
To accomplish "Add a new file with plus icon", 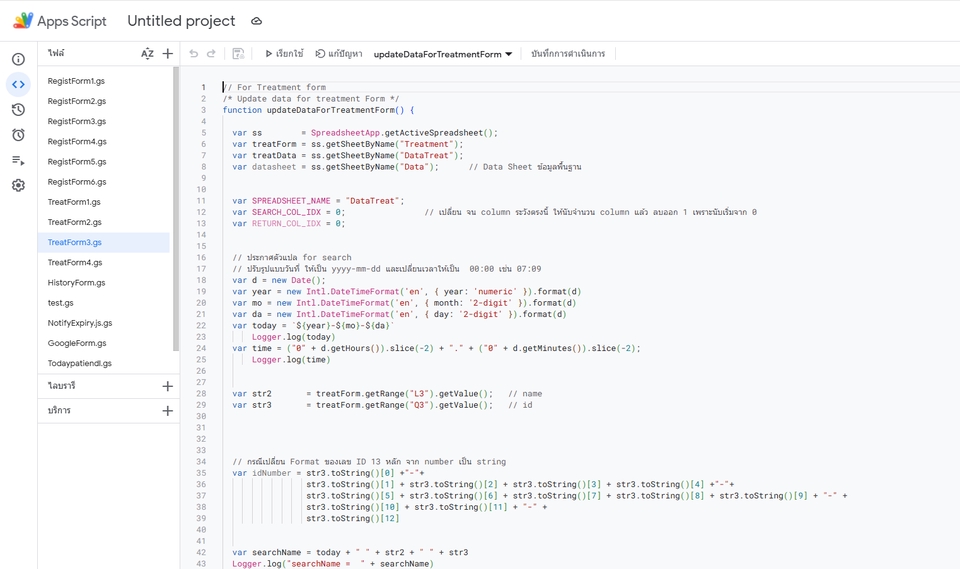I will point(167,53).
